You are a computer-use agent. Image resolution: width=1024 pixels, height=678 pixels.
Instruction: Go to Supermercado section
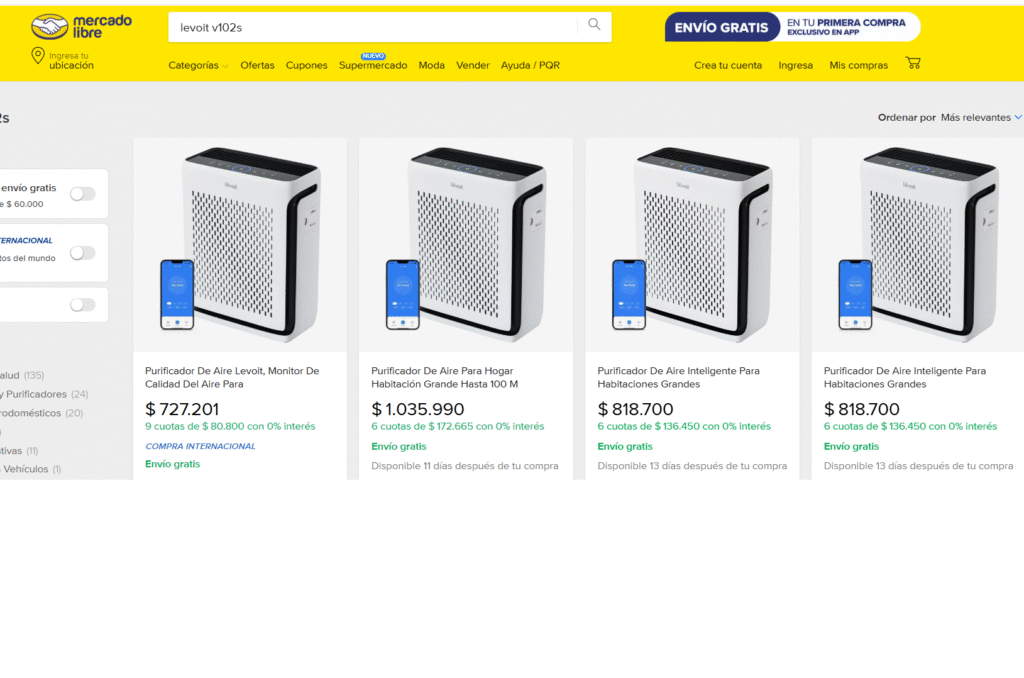coord(372,66)
